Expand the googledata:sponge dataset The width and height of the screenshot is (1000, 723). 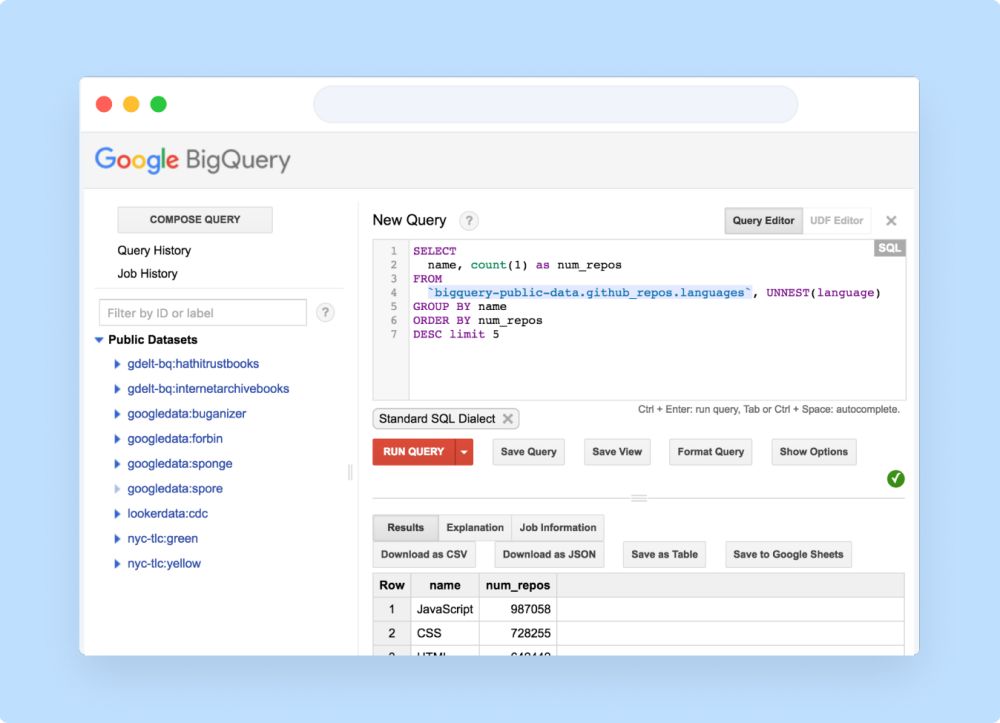tap(117, 464)
